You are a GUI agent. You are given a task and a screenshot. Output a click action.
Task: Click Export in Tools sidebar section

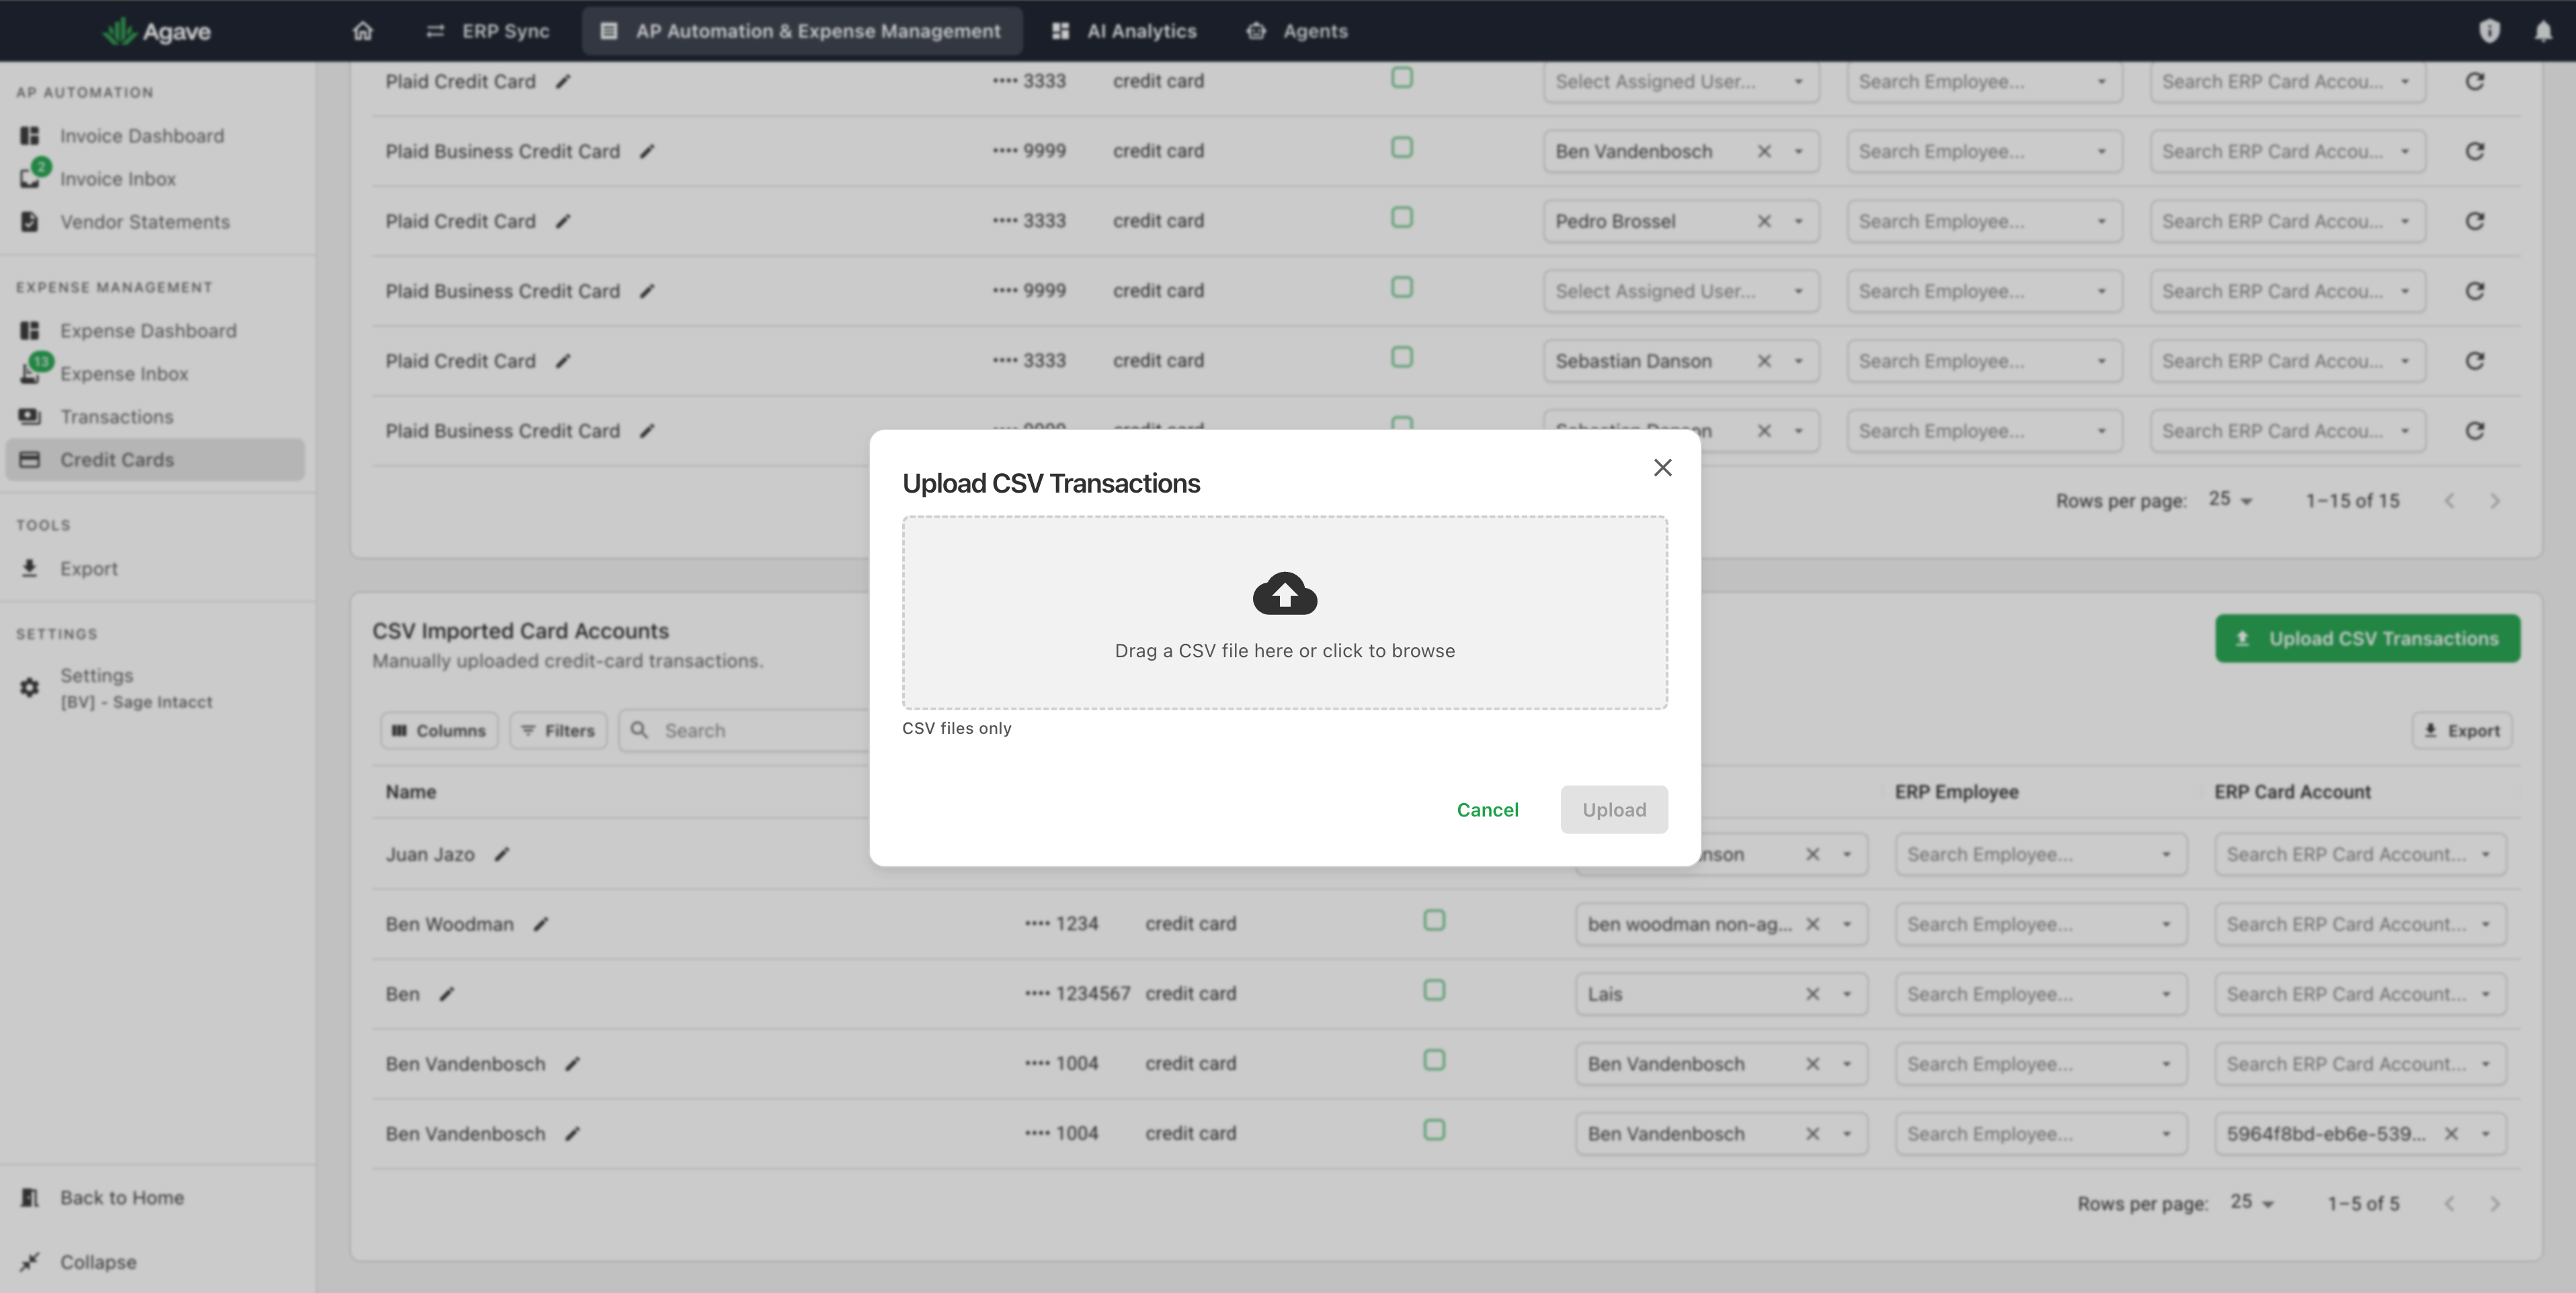tap(88, 568)
